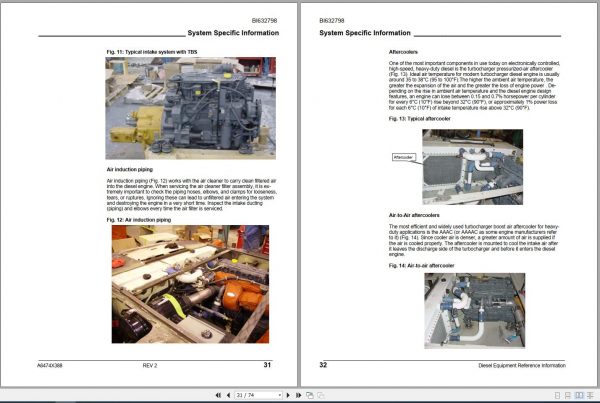Screen dimensions: 600x403
Task: Go to the next page
Action: click(x=288, y=395)
